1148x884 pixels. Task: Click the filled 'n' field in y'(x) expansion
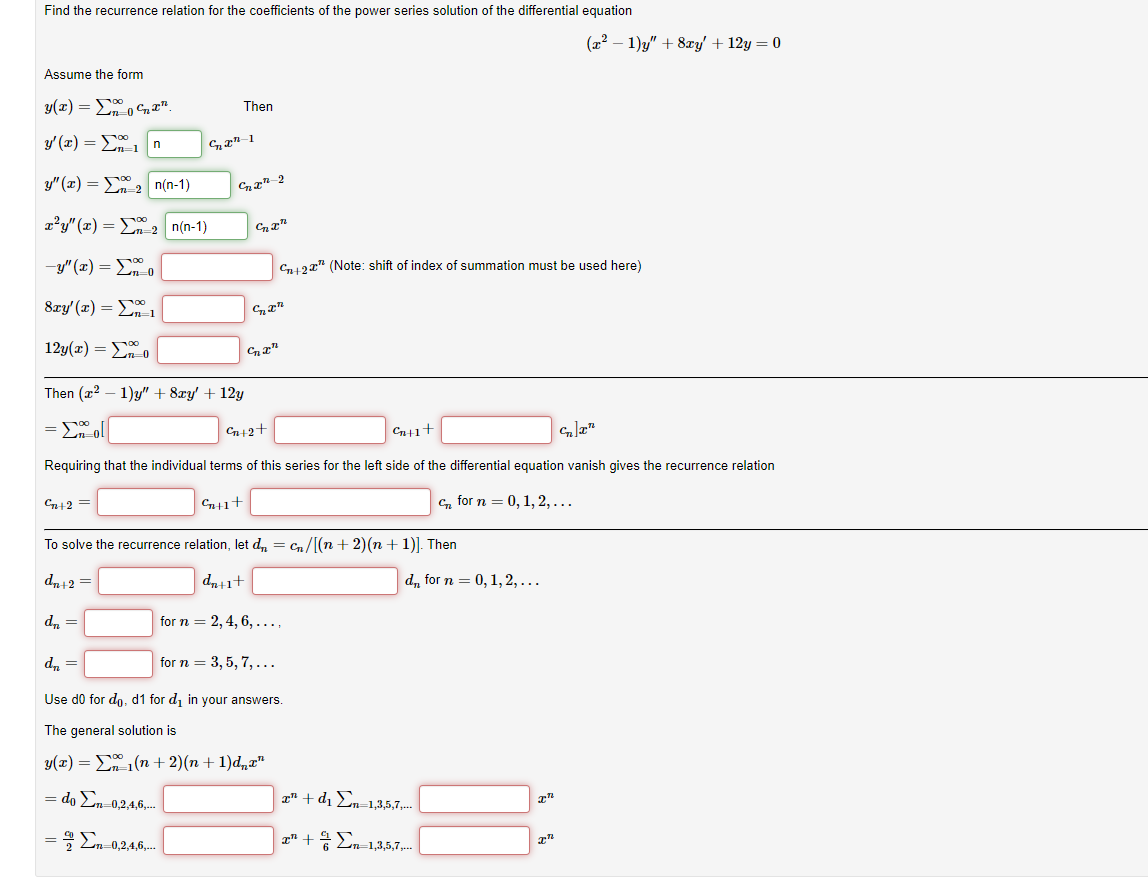coord(173,143)
